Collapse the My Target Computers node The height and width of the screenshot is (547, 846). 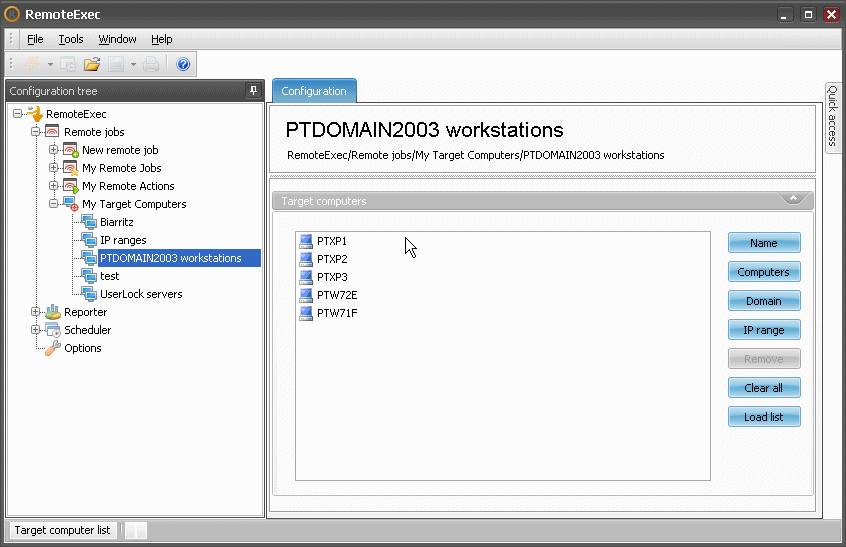(53, 204)
